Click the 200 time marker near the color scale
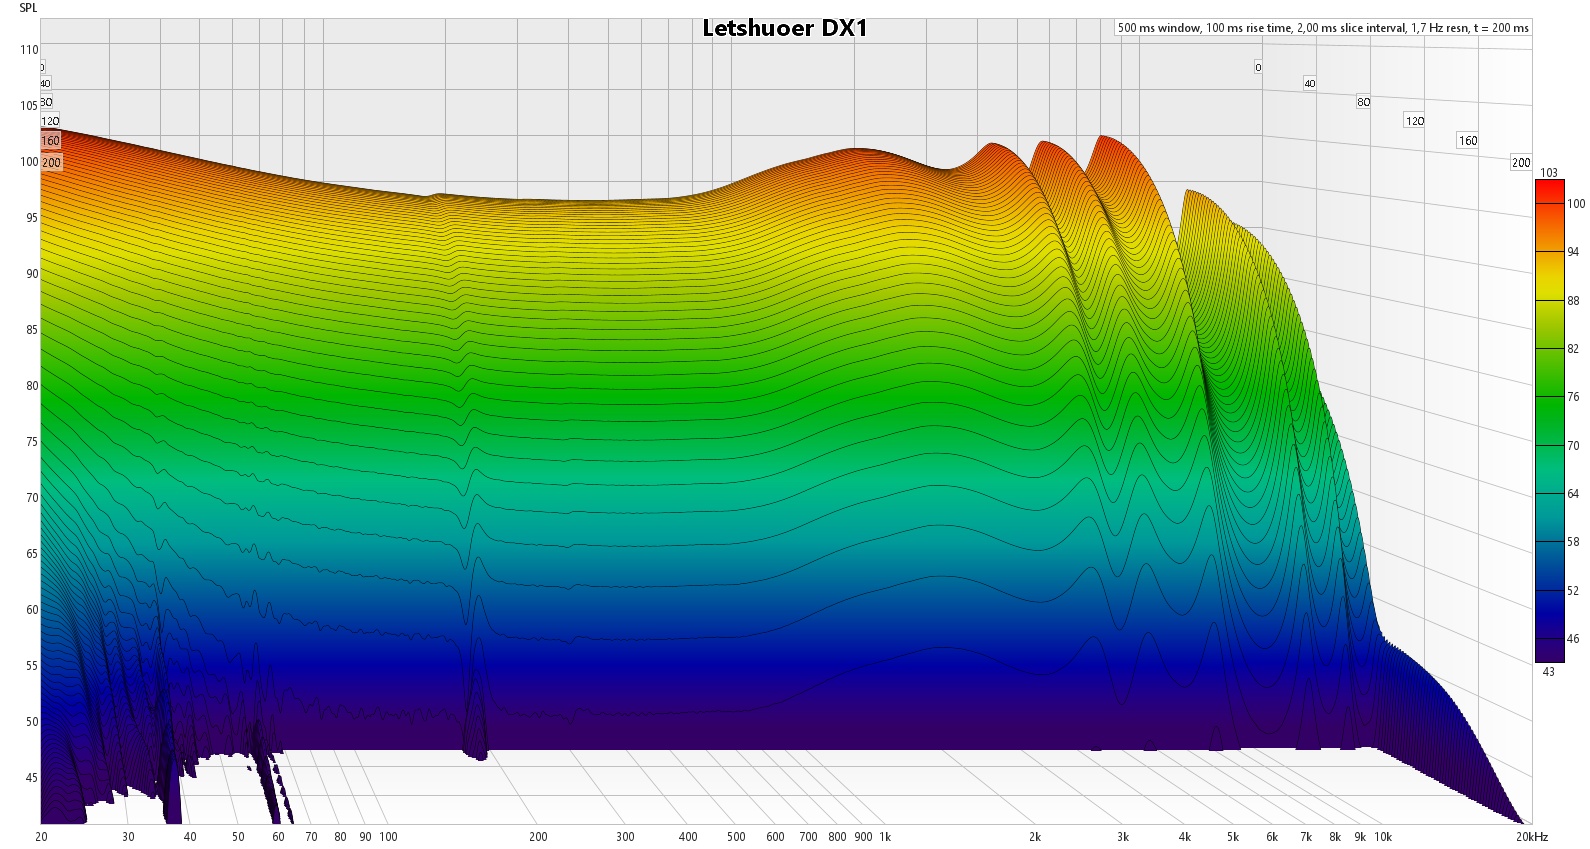1590x849 pixels. pos(1521,162)
